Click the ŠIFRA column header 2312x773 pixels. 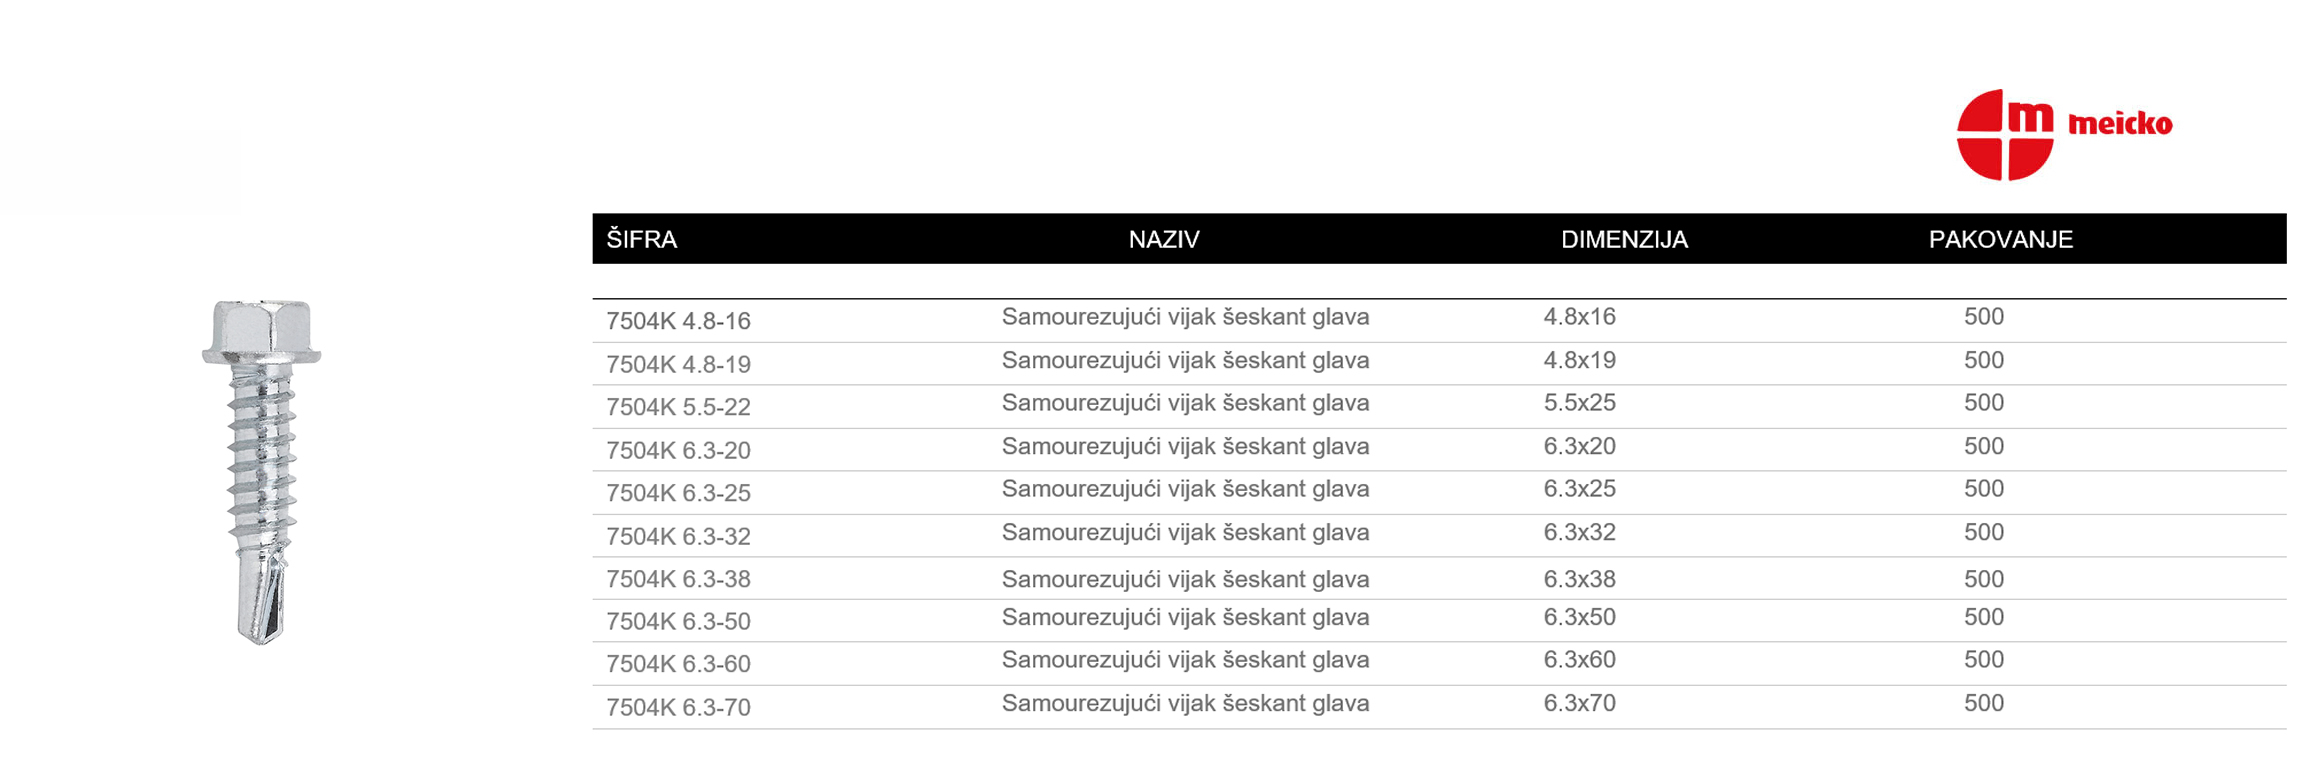pyautogui.click(x=641, y=239)
